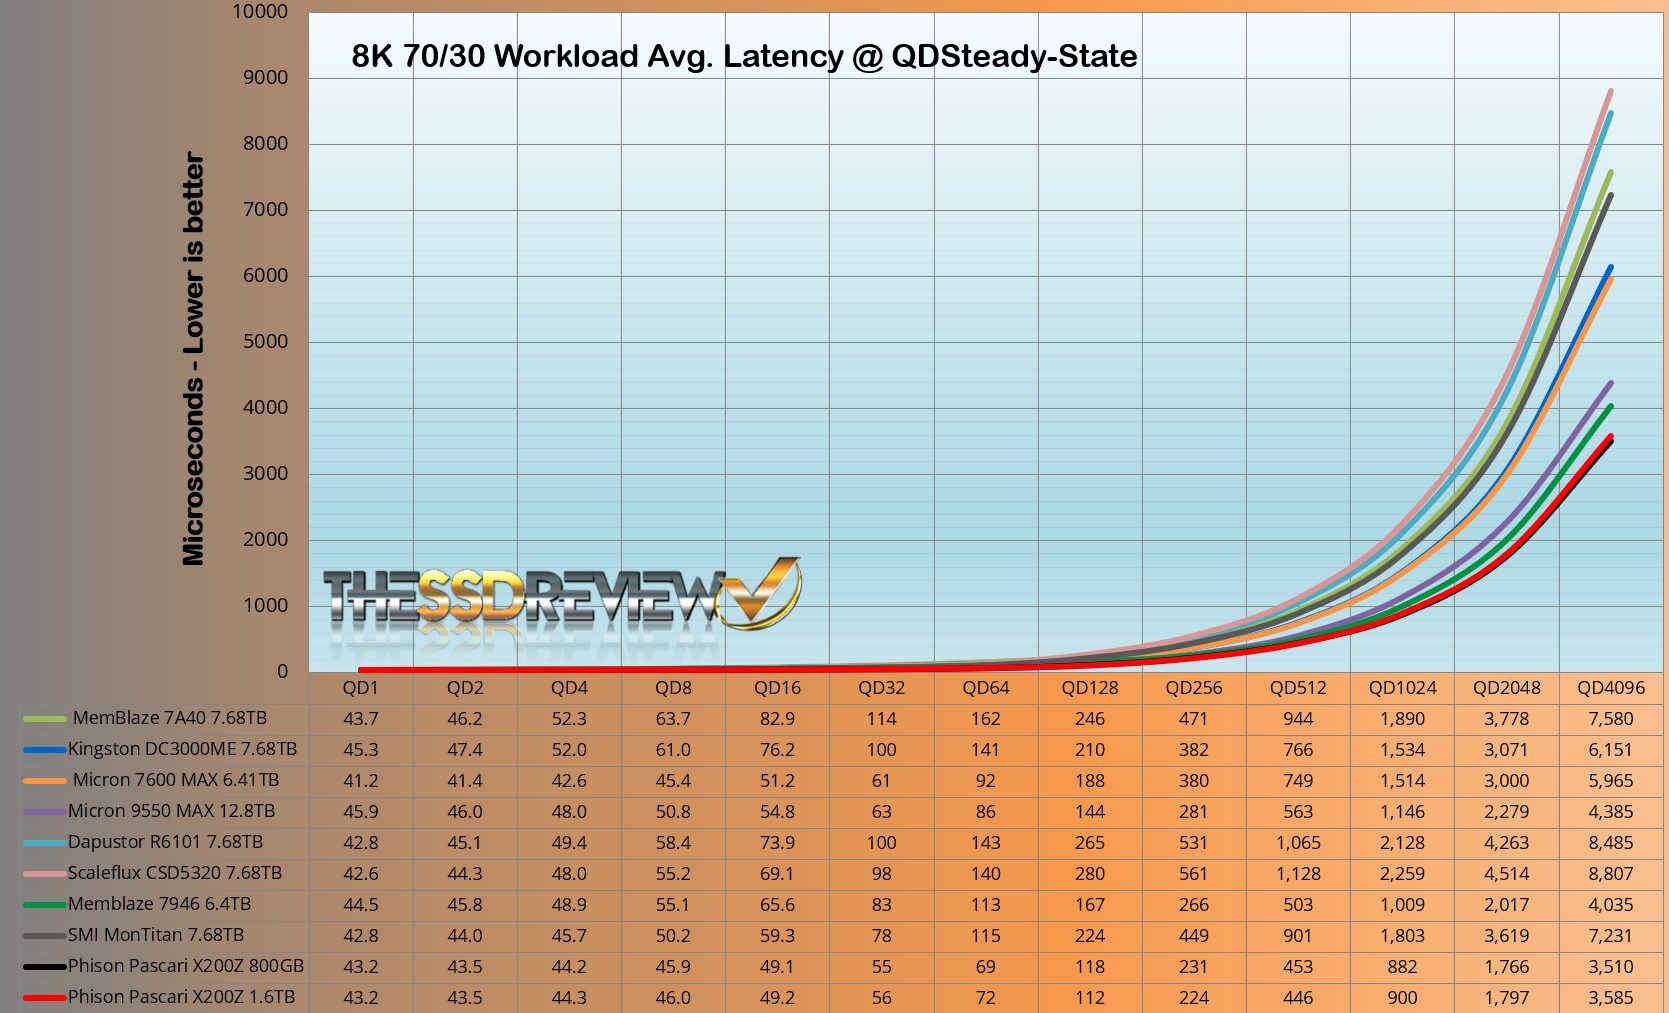Select the 'Scaleflux CSD5320 7.68TB' series label
The image size is (1669, 1013).
[x=175, y=873]
